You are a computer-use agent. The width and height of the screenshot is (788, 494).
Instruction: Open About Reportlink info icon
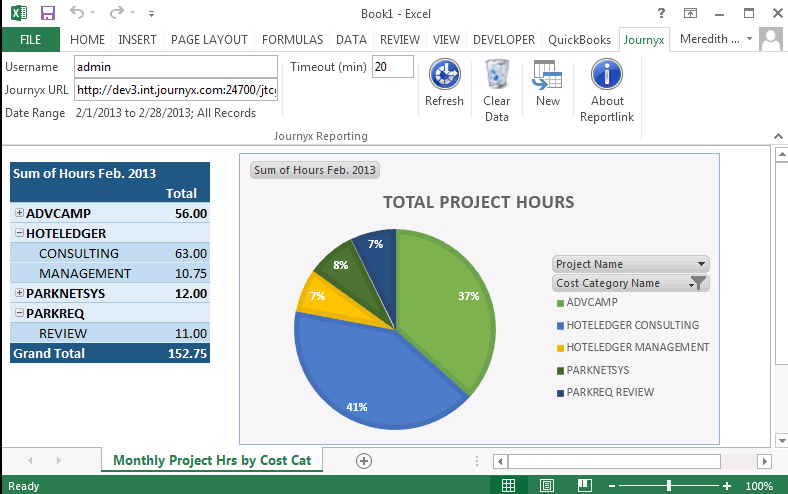607,74
